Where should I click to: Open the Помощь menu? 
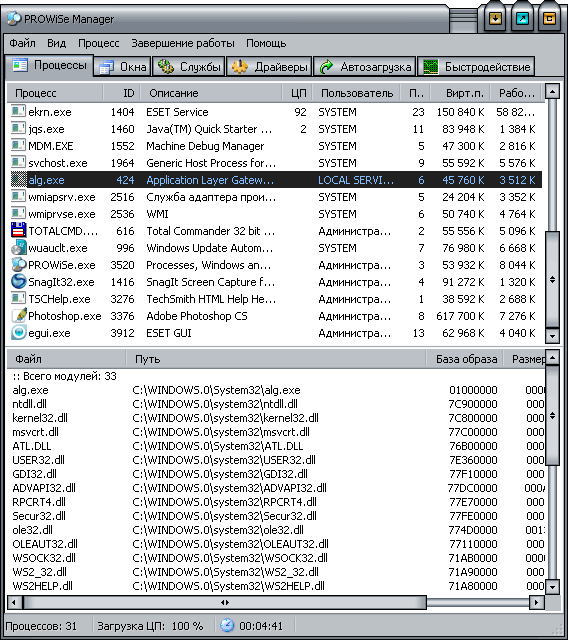(x=266, y=43)
